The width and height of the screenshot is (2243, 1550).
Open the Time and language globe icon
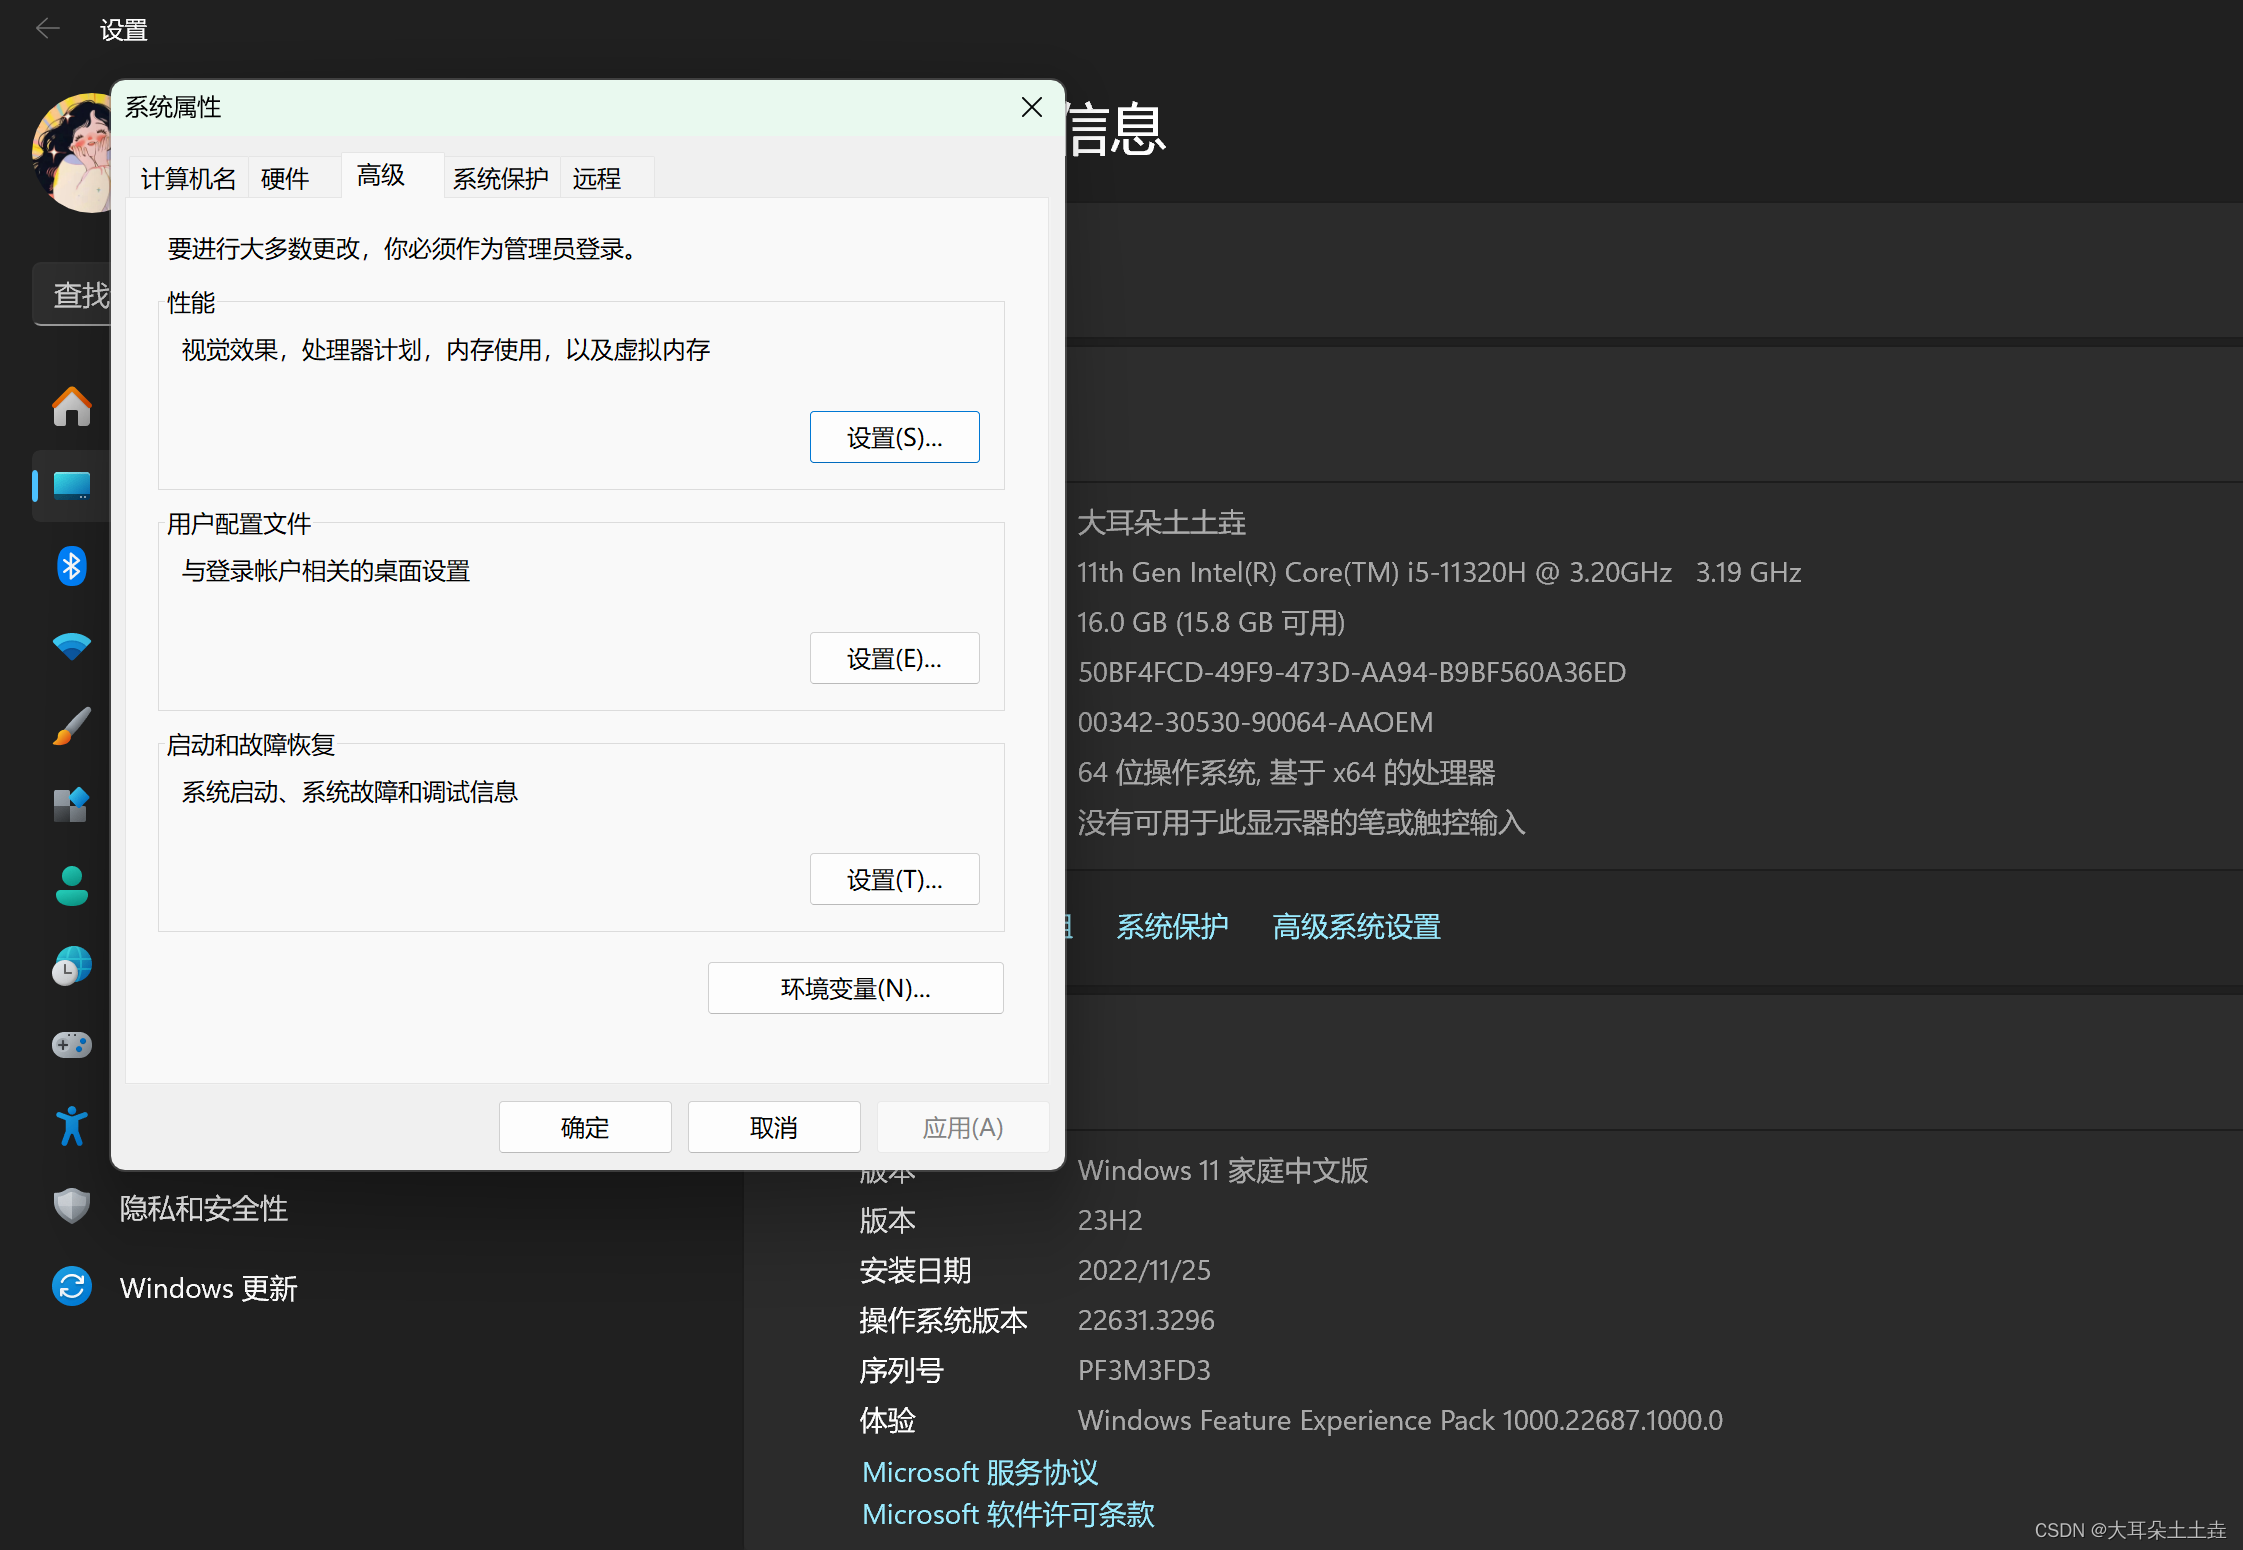(x=71, y=966)
